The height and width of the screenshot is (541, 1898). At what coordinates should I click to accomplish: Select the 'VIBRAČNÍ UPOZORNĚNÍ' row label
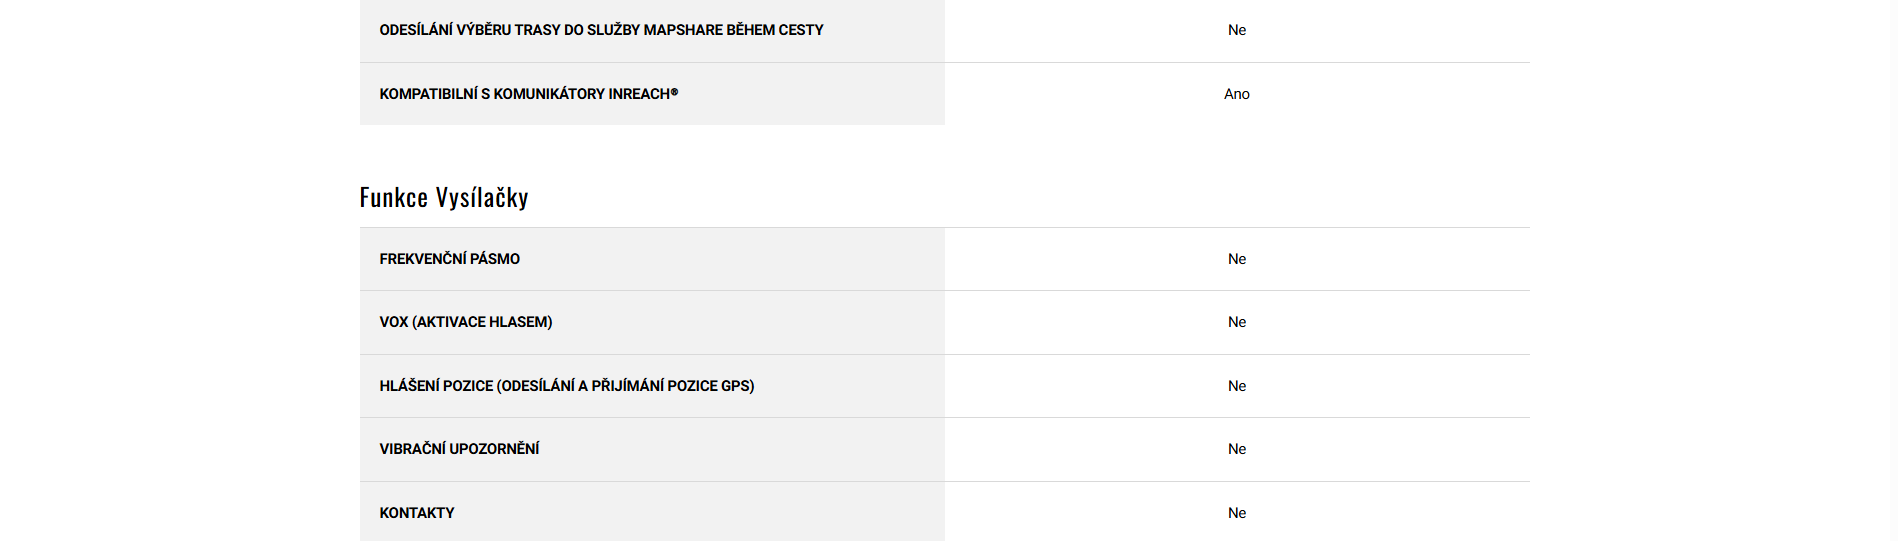[x=459, y=449]
